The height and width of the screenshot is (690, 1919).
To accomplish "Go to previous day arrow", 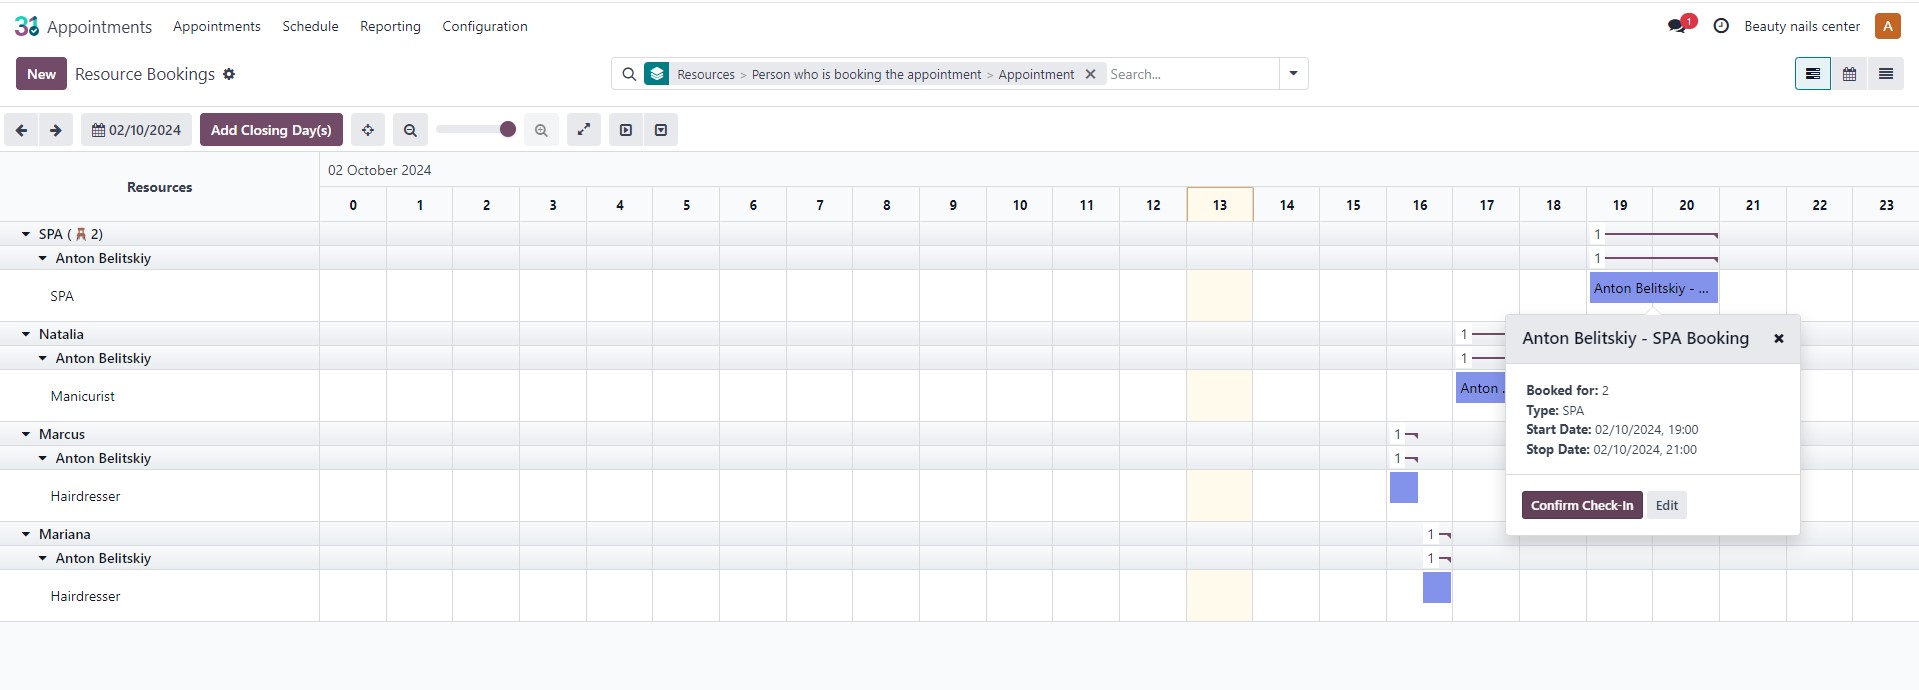I will [21, 130].
